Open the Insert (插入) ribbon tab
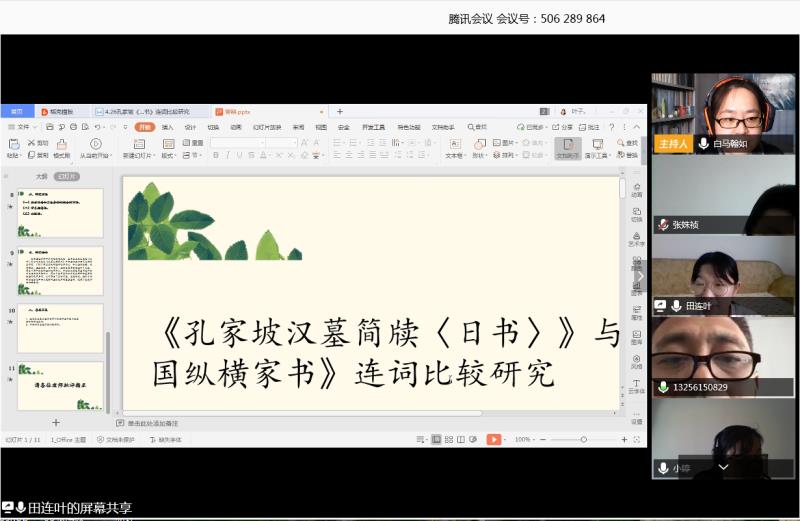This screenshot has width=800, height=521. (167, 127)
